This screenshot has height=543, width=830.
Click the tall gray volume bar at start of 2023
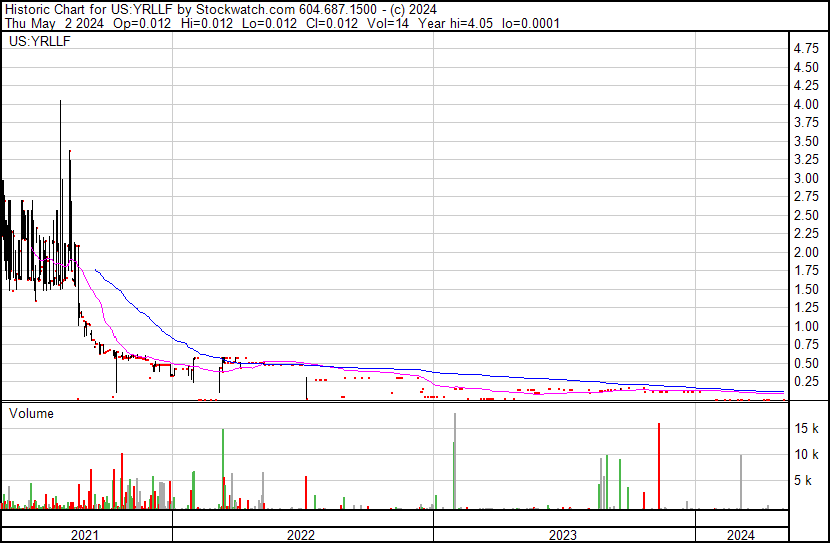pyautogui.click(x=455, y=461)
